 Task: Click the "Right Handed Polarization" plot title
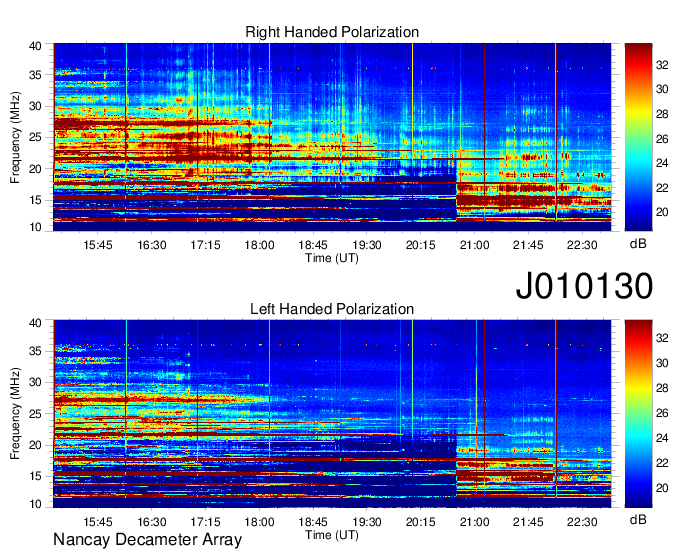tap(332, 32)
